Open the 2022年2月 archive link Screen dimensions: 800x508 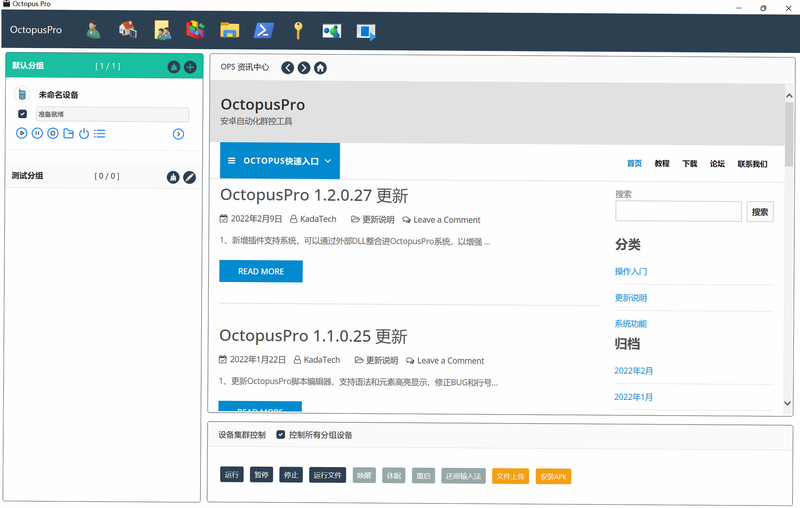[633, 371]
